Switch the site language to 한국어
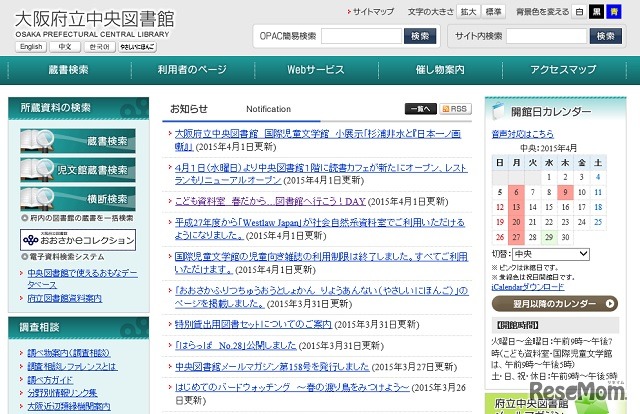The image size is (640, 414). 100,47
